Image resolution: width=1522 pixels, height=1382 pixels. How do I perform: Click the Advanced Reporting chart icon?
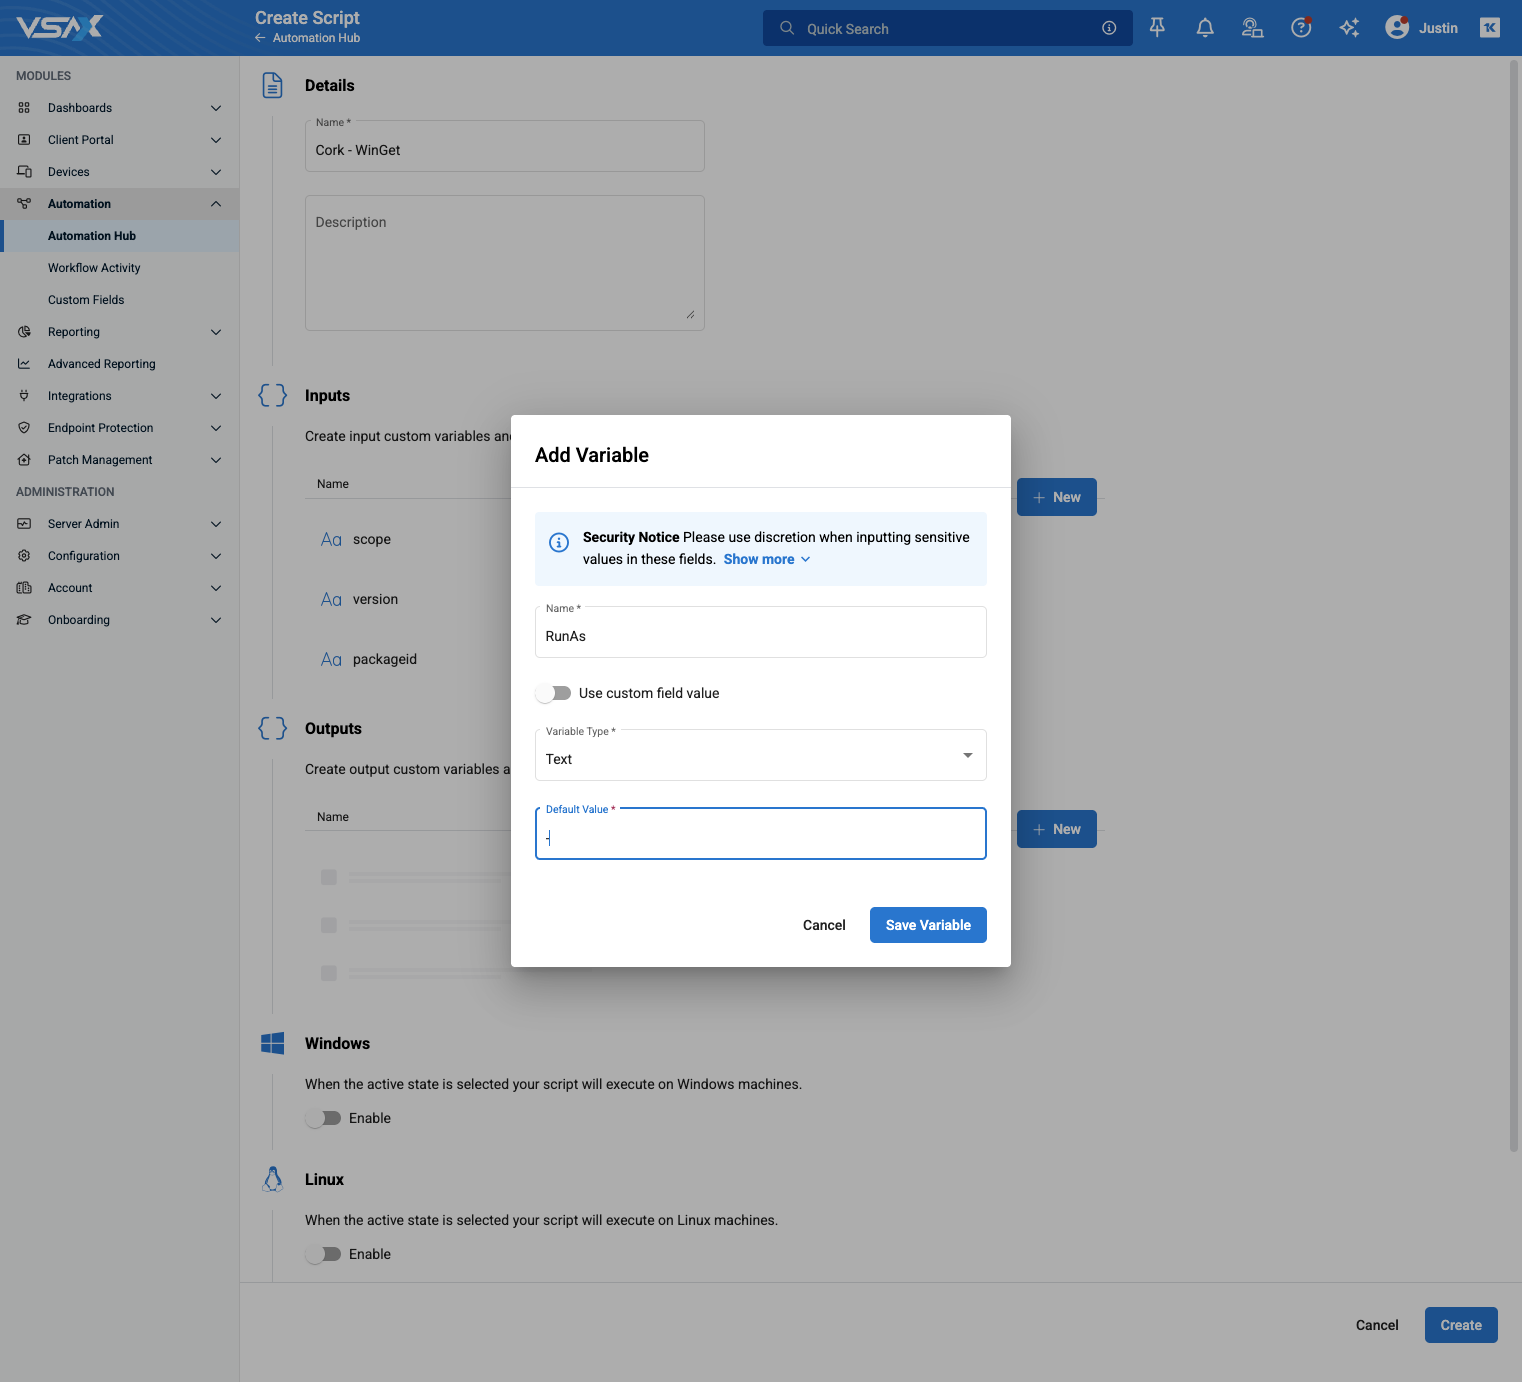[24, 364]
